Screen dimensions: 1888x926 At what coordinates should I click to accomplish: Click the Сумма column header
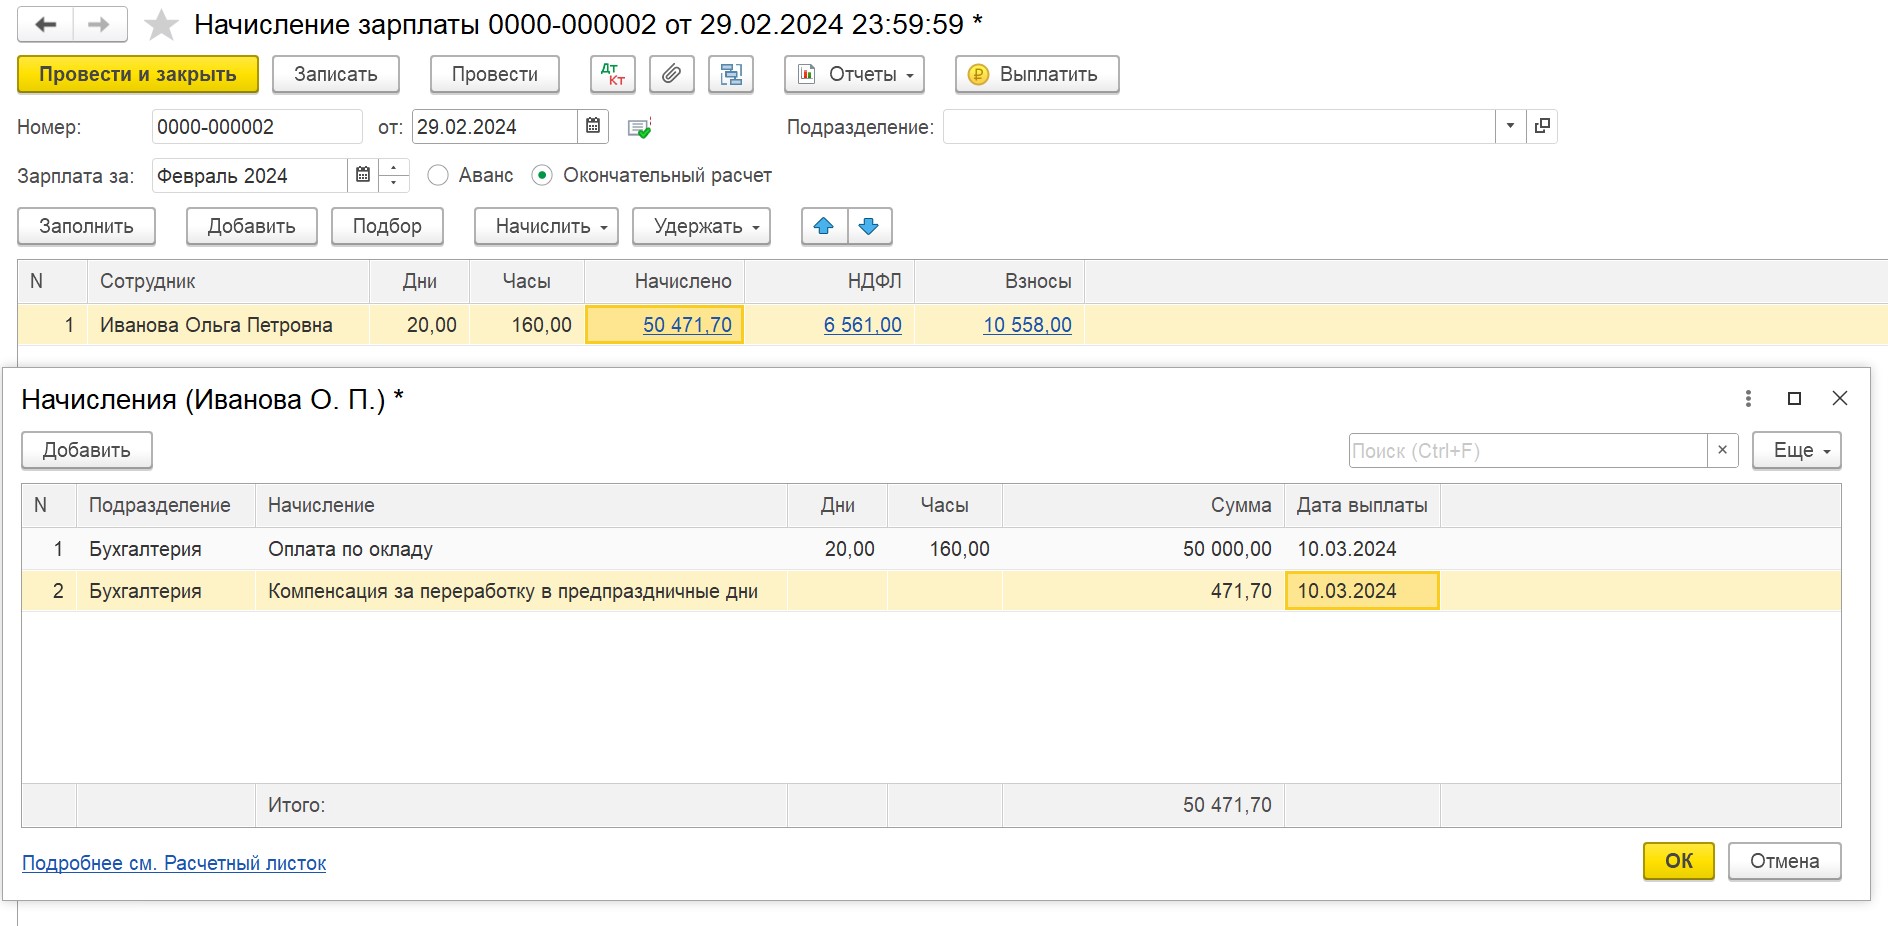coord(1143,505)
